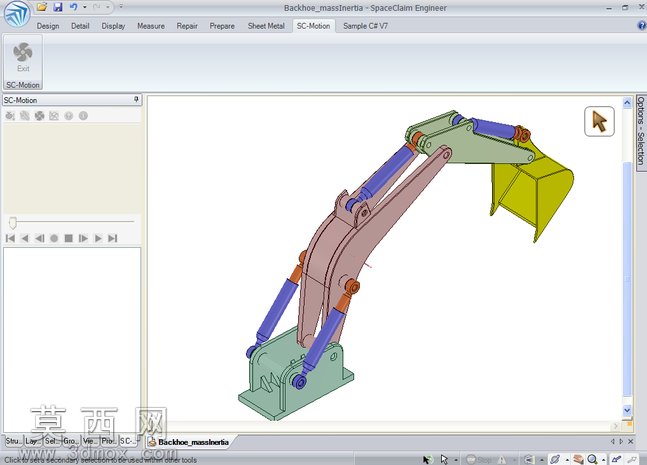Open the Sample C# V7 tab
Viewport: 647px width, 465px height.
pyautogui.click(x=365, y=26)
